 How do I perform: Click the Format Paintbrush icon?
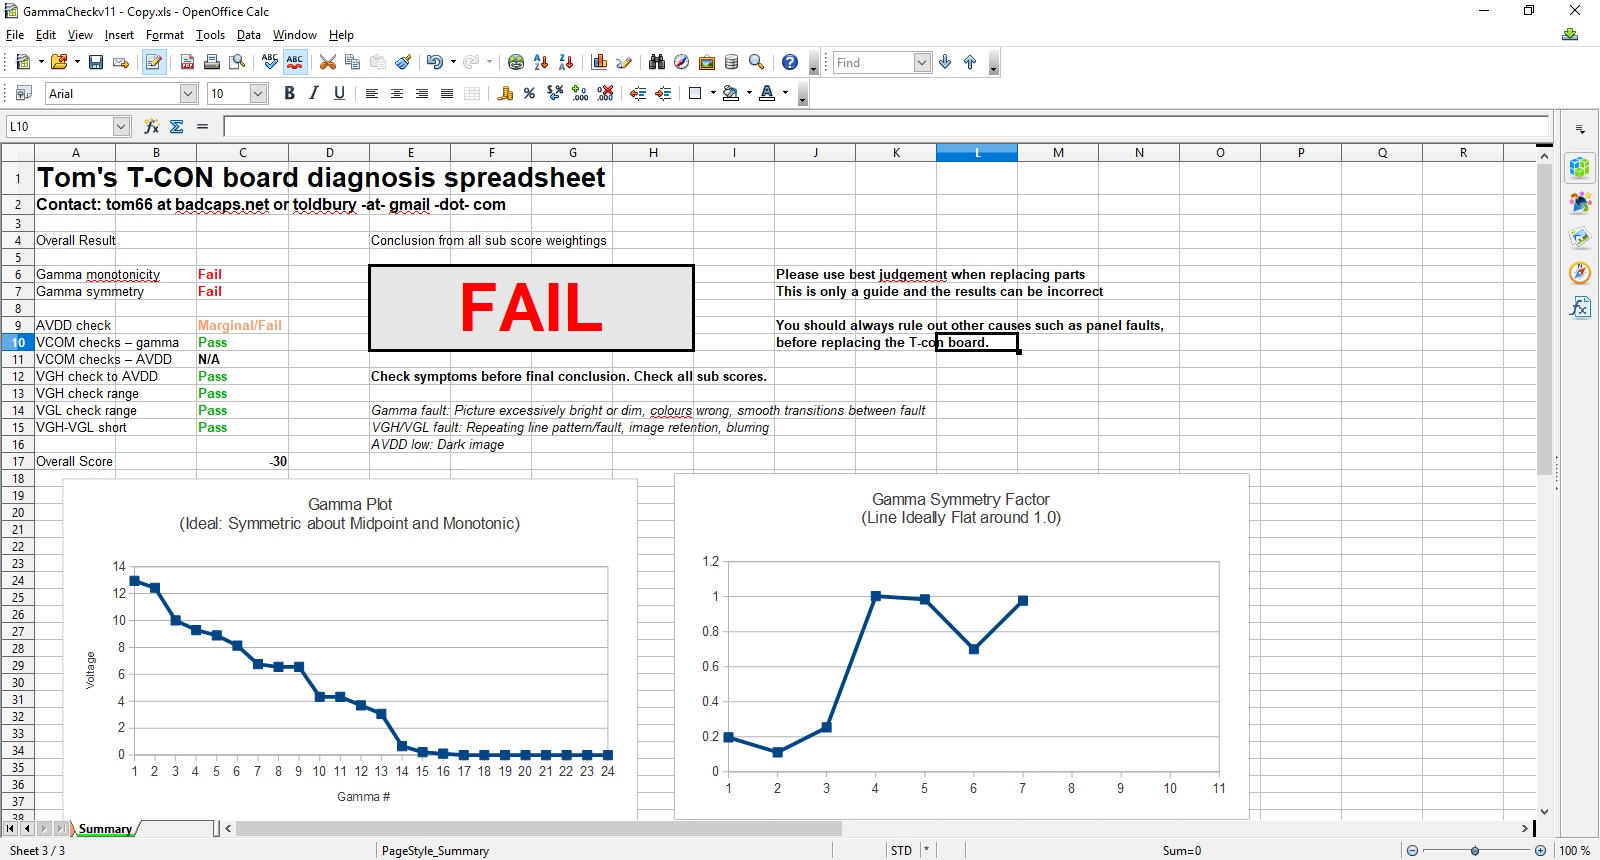(x=403, y=62)
